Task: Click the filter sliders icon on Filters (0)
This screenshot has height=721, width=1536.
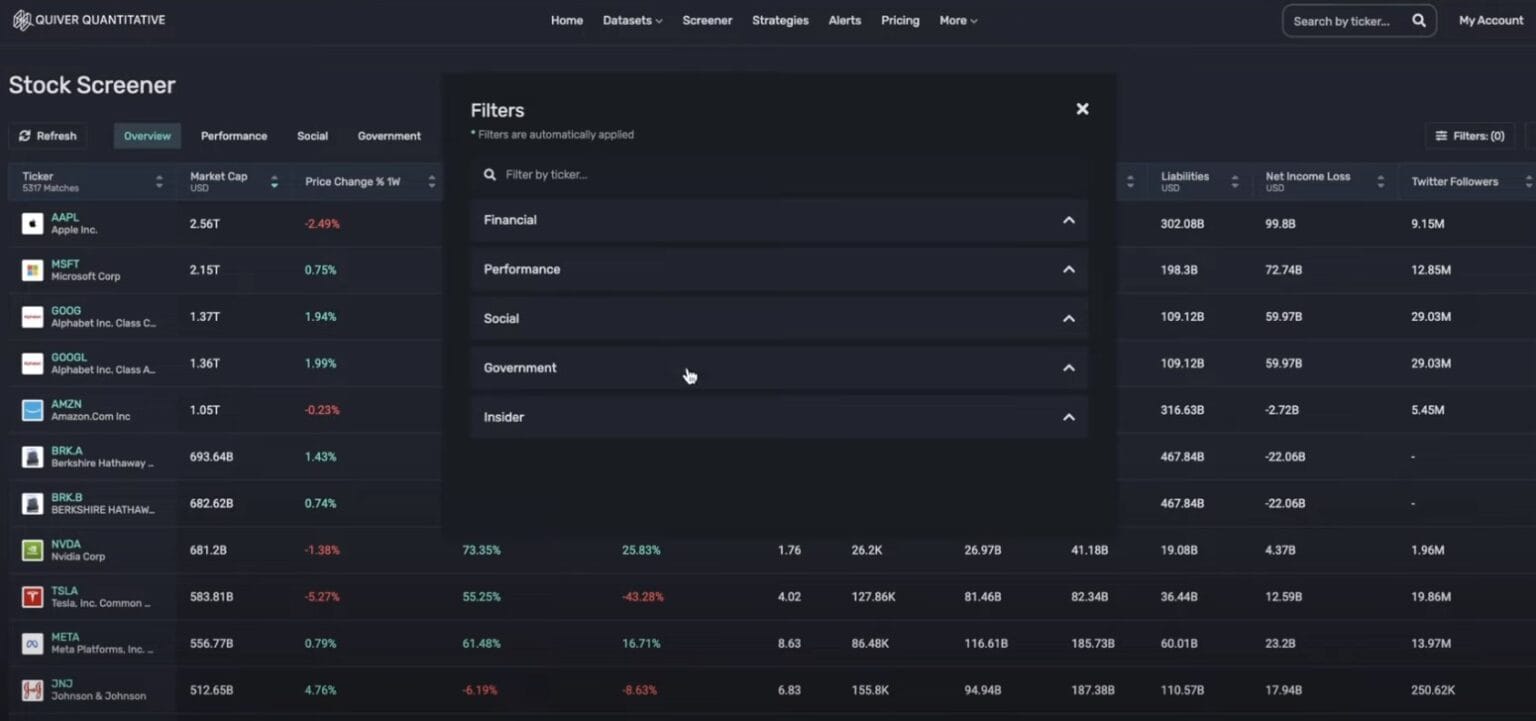Action: (1440, 135)
